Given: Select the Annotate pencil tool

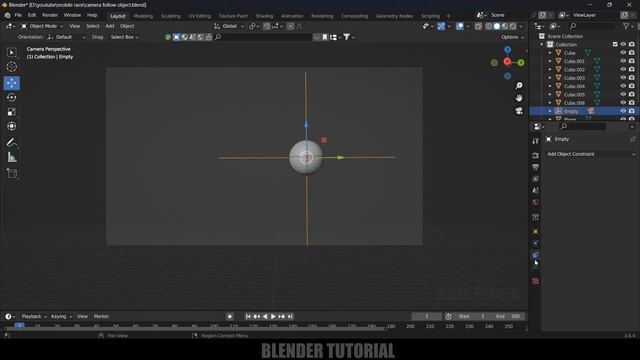Looking at the screenshot, I should pos(11,142).
